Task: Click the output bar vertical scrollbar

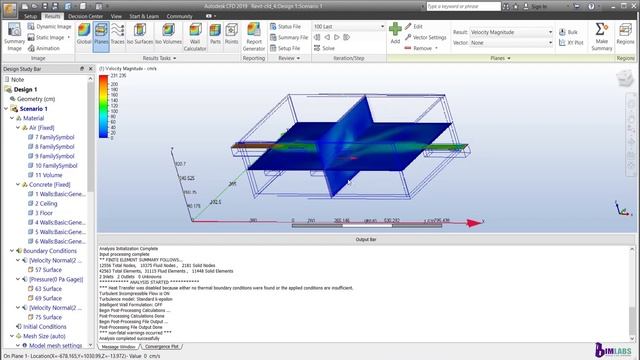Action: click(632, 293)
